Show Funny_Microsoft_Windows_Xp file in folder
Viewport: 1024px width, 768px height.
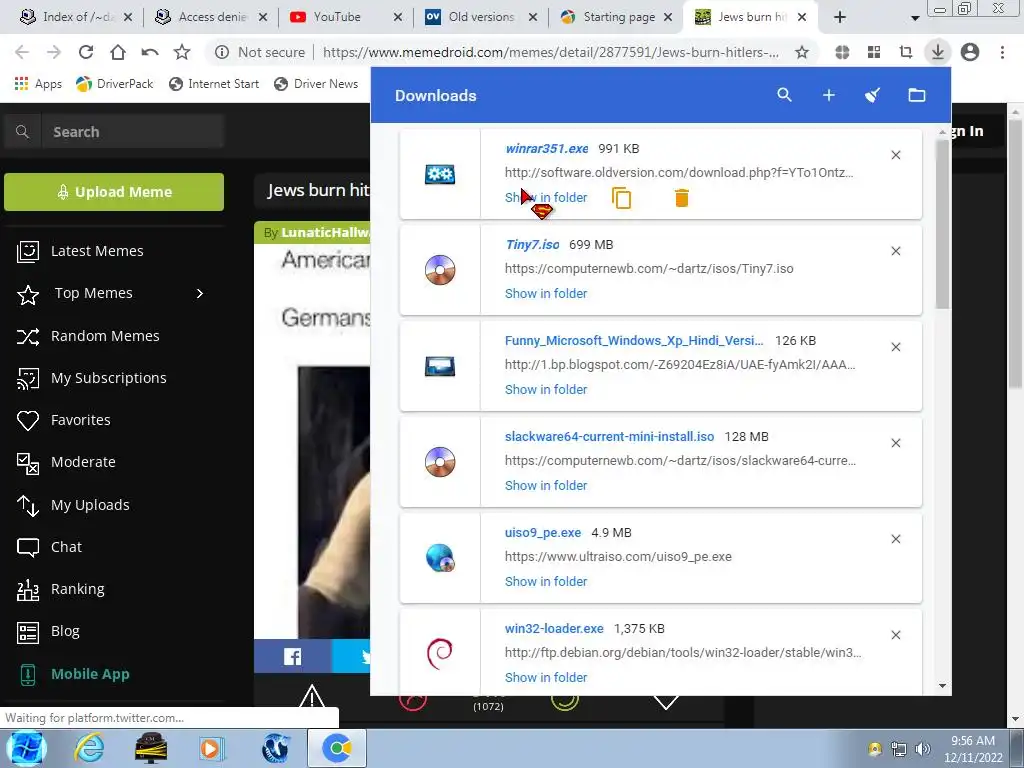coord(546,389)
